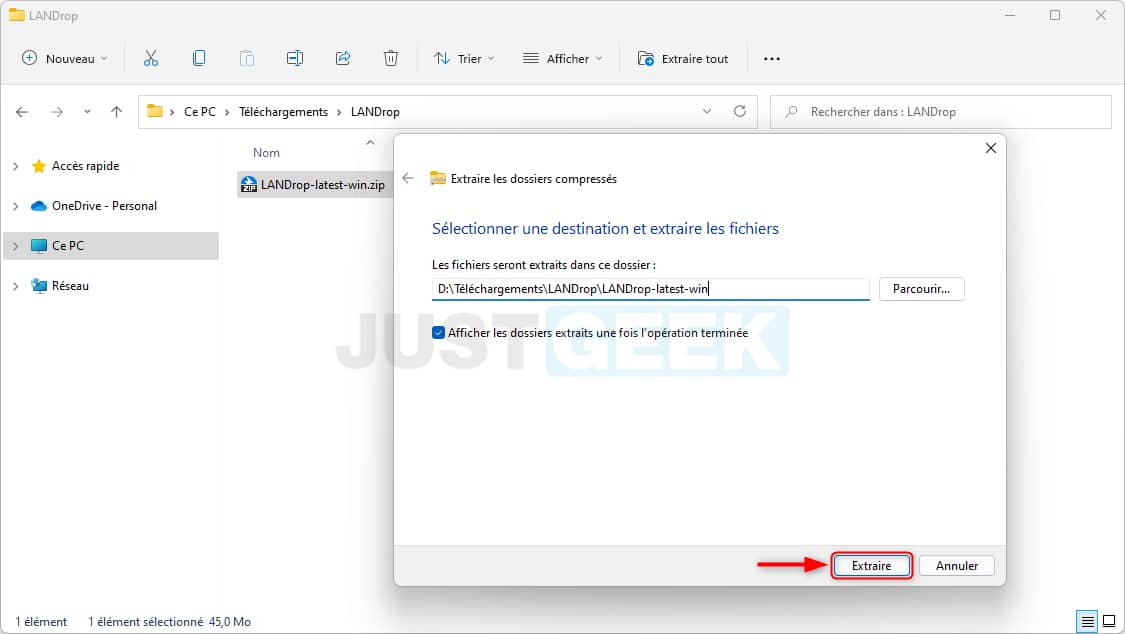Click the Delete trash icon
1125x634 pixels.
(x=391, y=58)
